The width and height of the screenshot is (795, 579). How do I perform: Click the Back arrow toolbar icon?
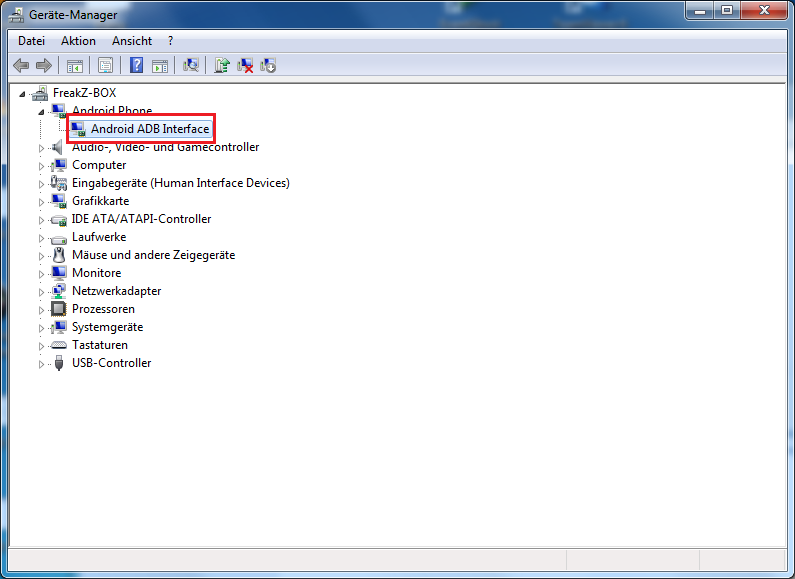click(21, 65)
